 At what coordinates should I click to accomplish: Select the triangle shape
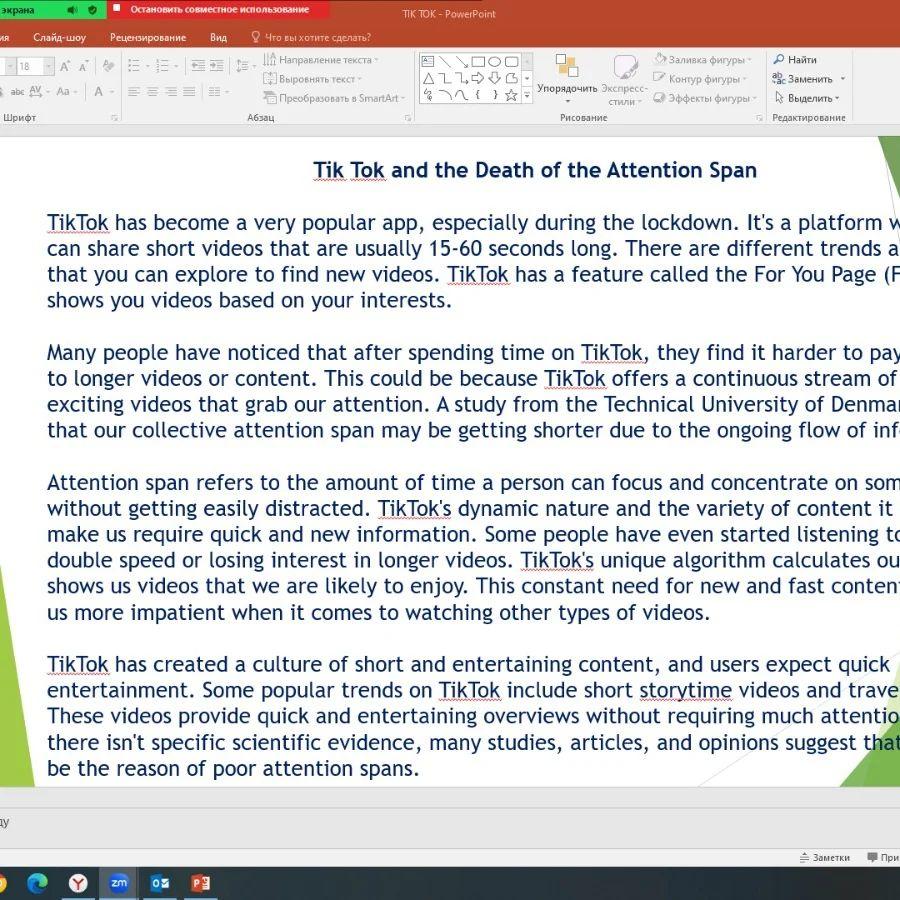[x=428, y=79]
